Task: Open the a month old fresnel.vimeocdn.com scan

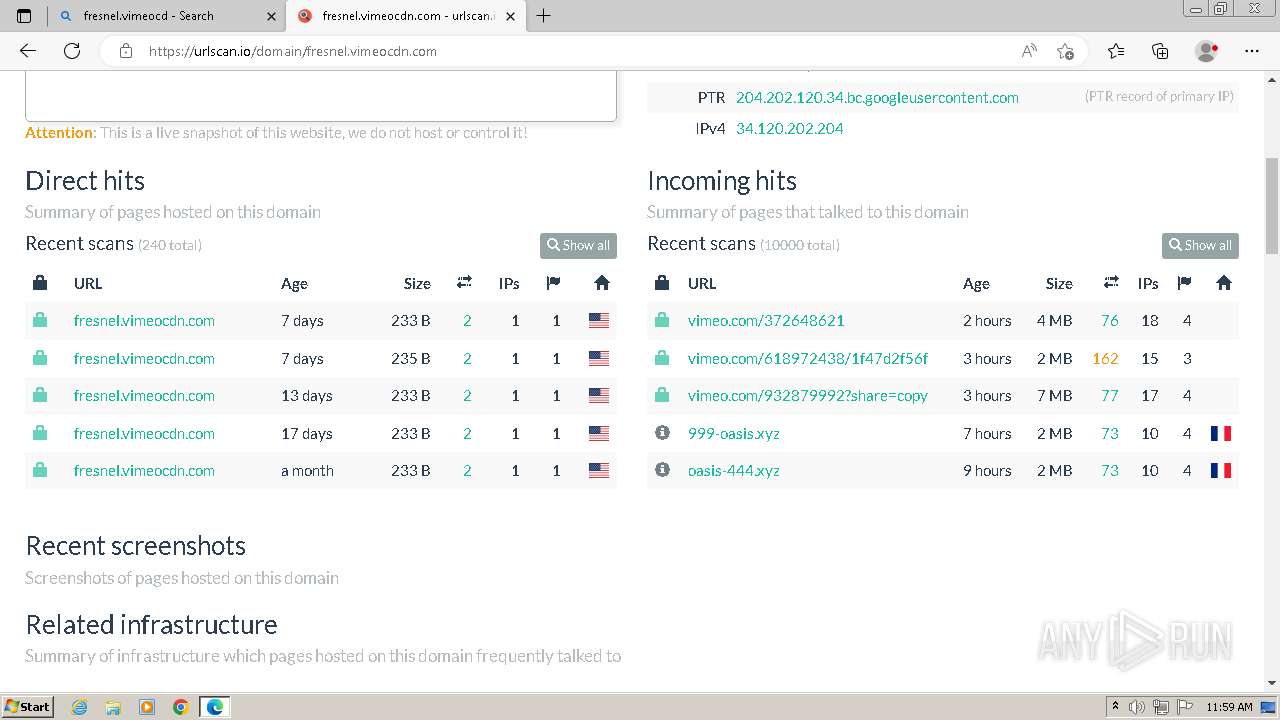Action: 144,471
